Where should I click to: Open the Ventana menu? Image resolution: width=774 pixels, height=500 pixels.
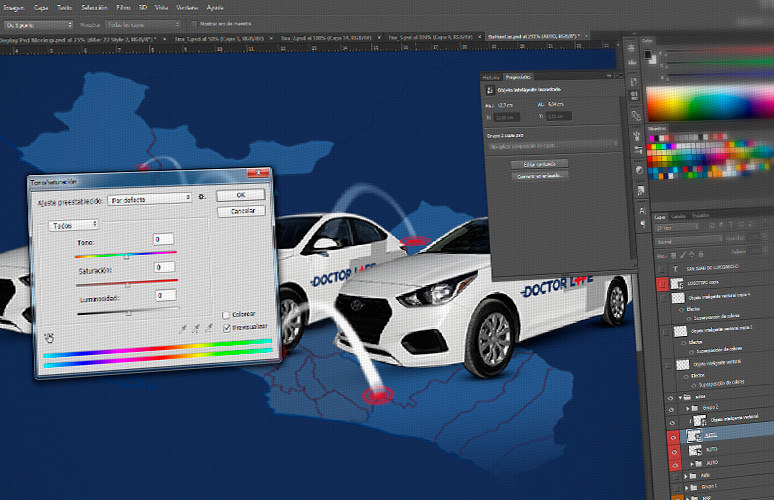click(x=187, y=8)
